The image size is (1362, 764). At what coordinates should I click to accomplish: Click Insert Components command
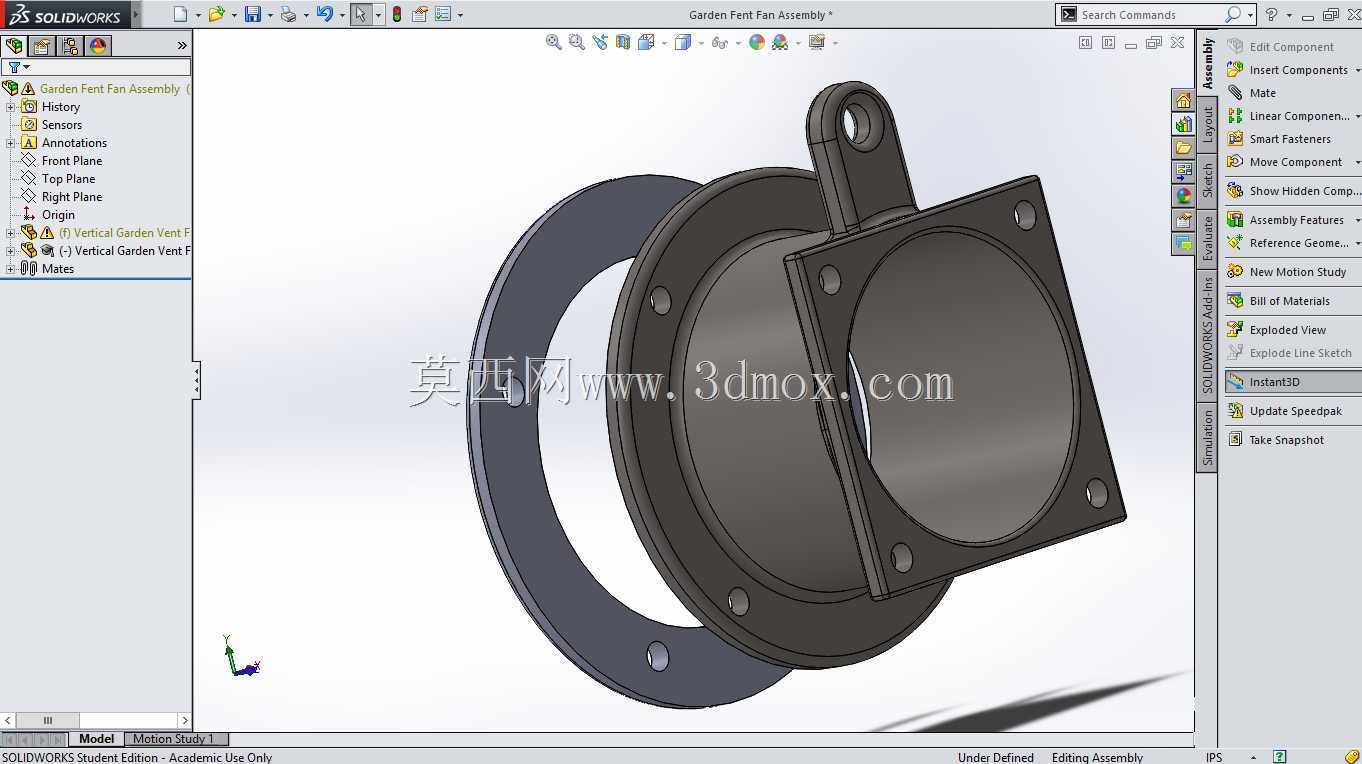pyautogui.click(x=1288, y=70)
